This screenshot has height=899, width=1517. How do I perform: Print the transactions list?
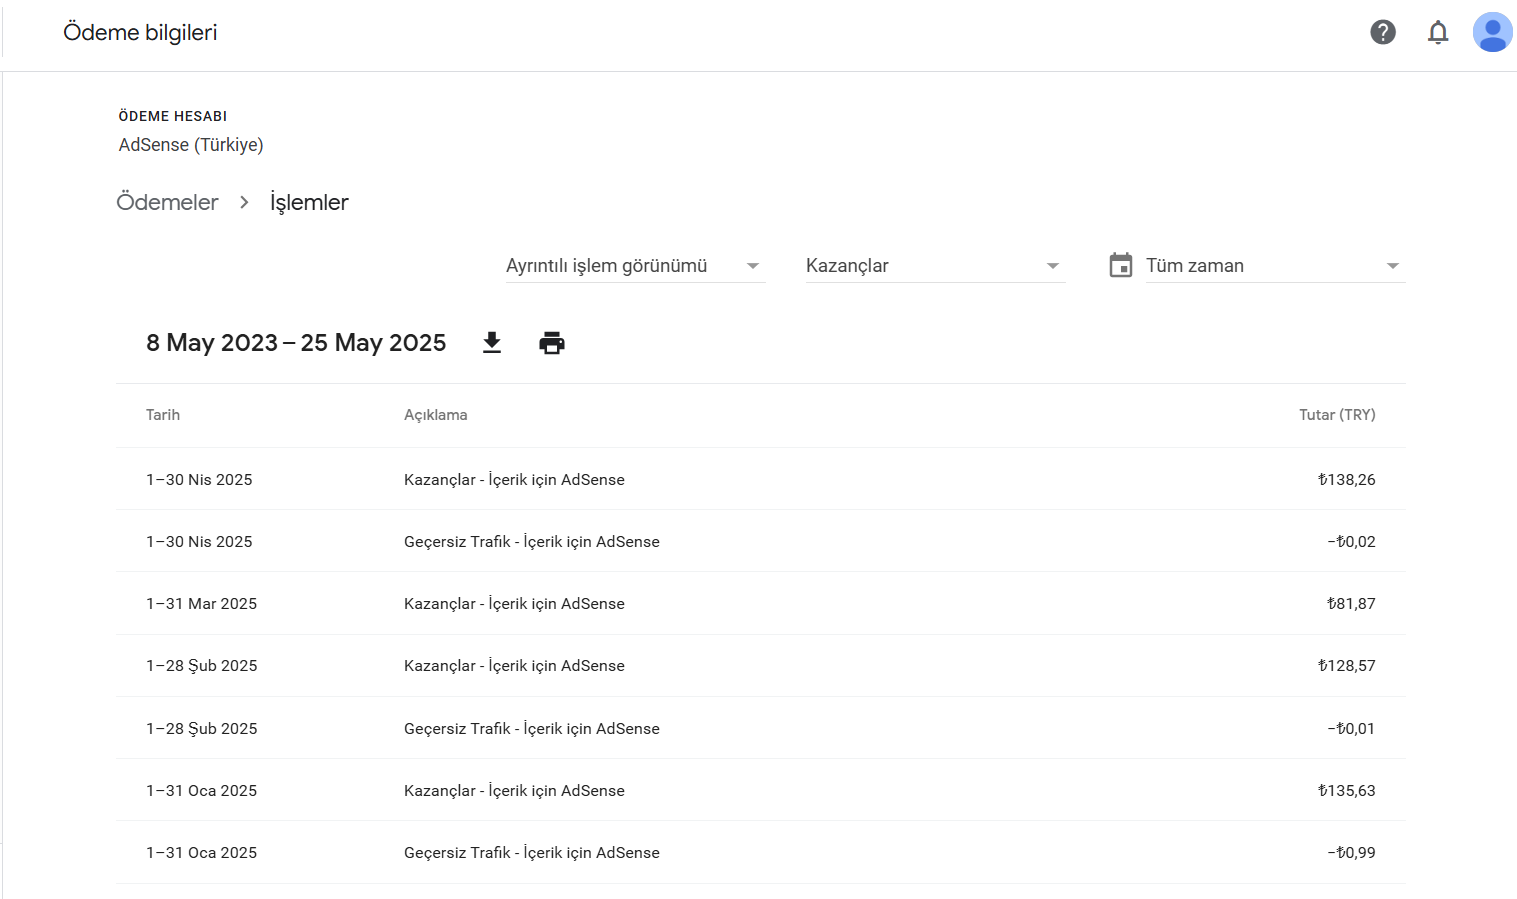552,343
